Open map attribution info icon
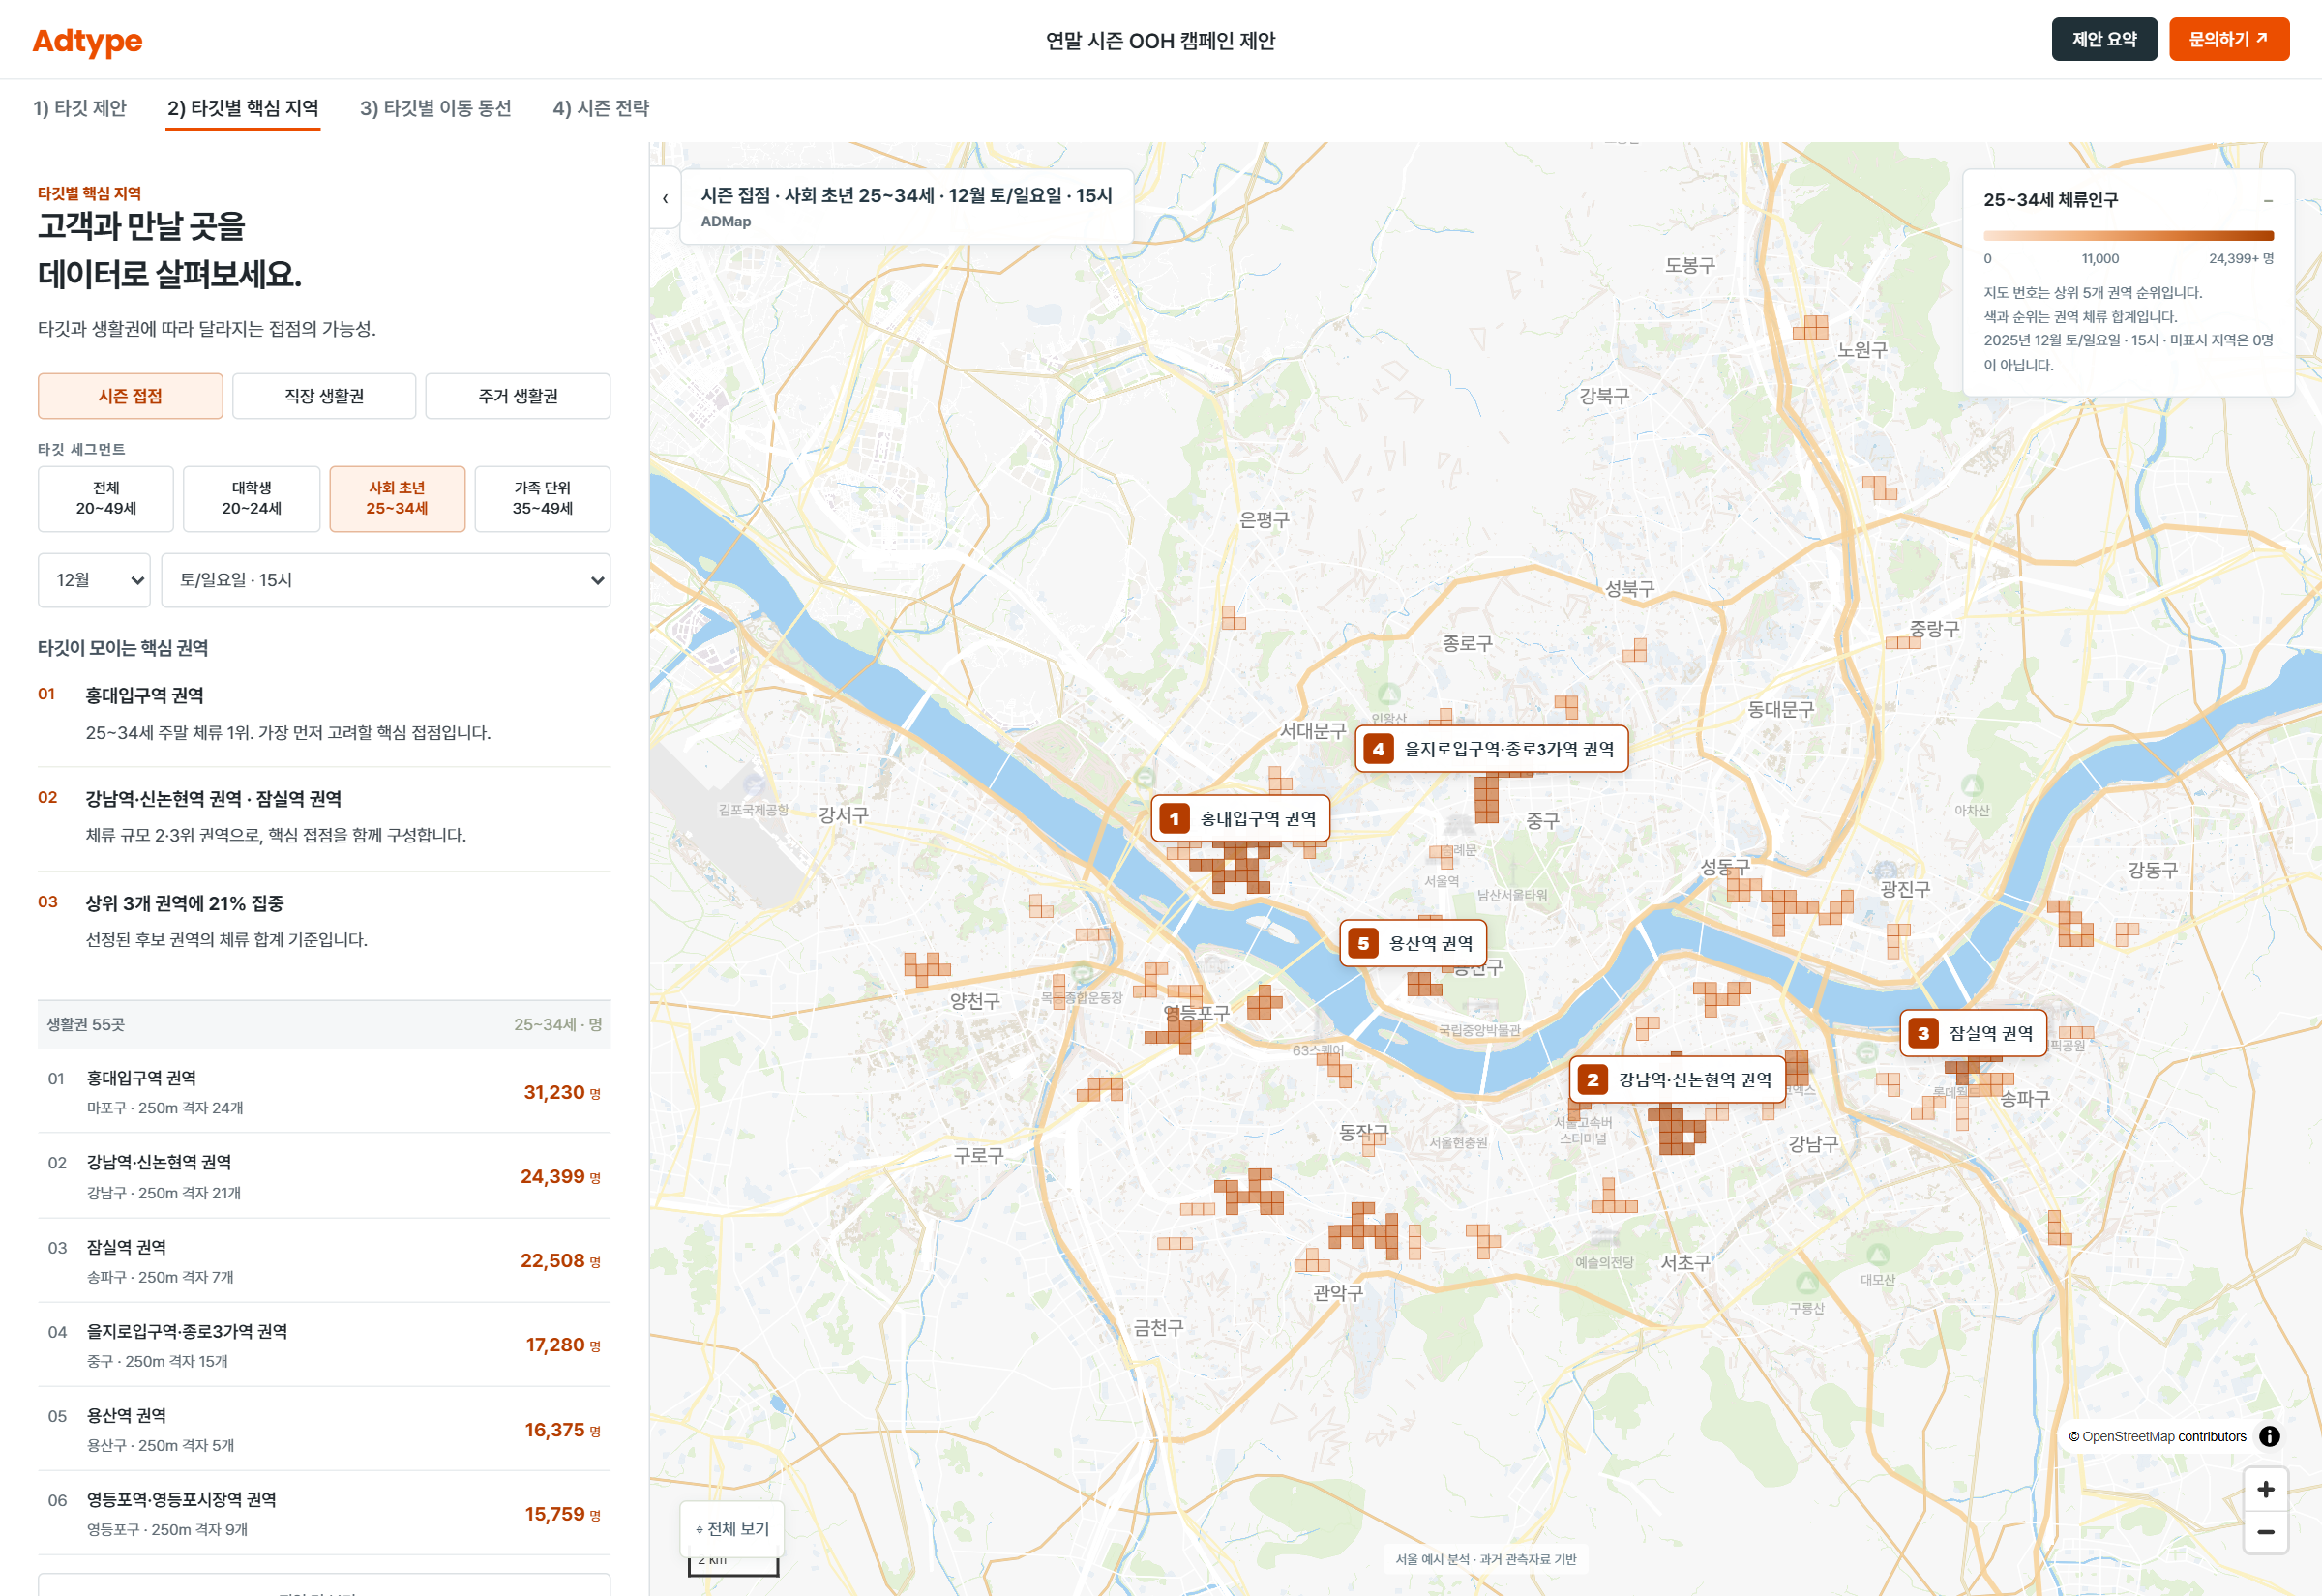The image size is (2322, 1596). coord(2269,1436)
